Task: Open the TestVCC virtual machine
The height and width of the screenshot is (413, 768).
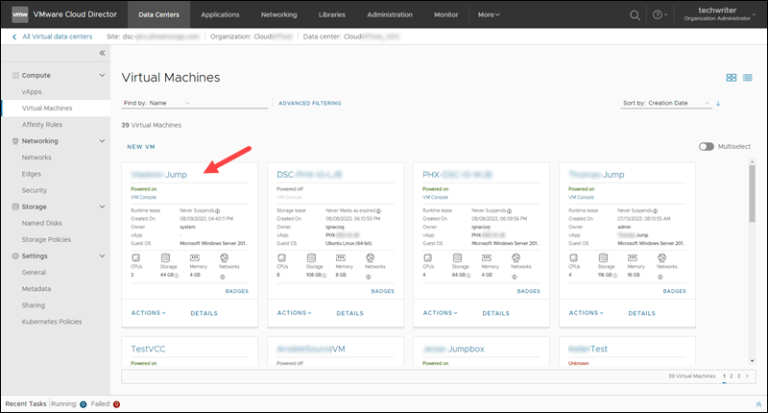Action: coord(148,349)
